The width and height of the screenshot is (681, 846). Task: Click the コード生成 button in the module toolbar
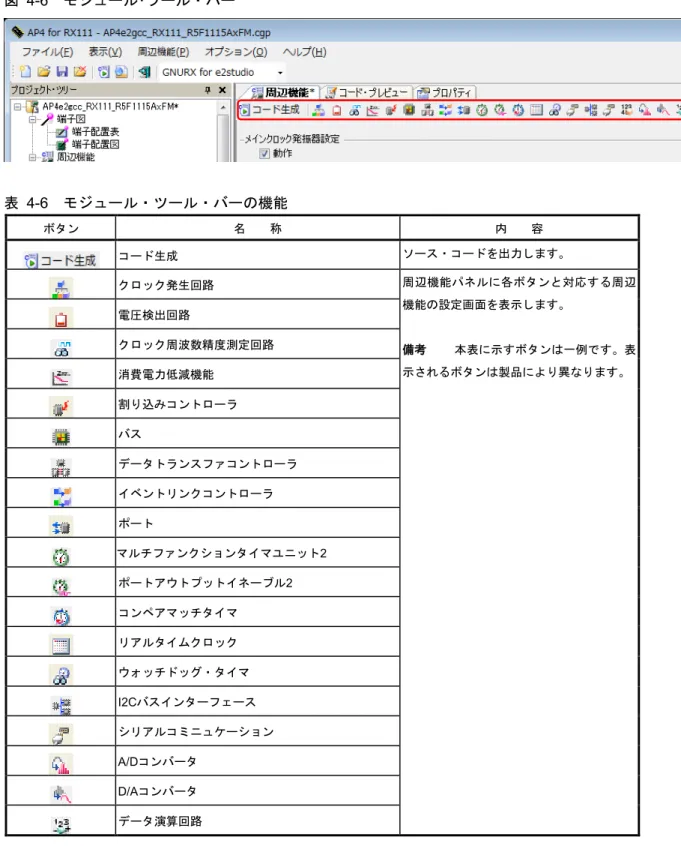[x=269, y=110]
